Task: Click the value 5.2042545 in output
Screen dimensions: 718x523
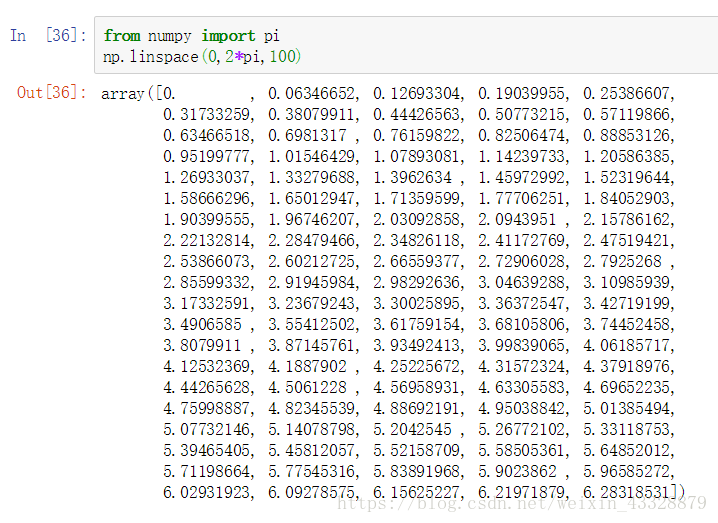Action: tap(412, 430)
